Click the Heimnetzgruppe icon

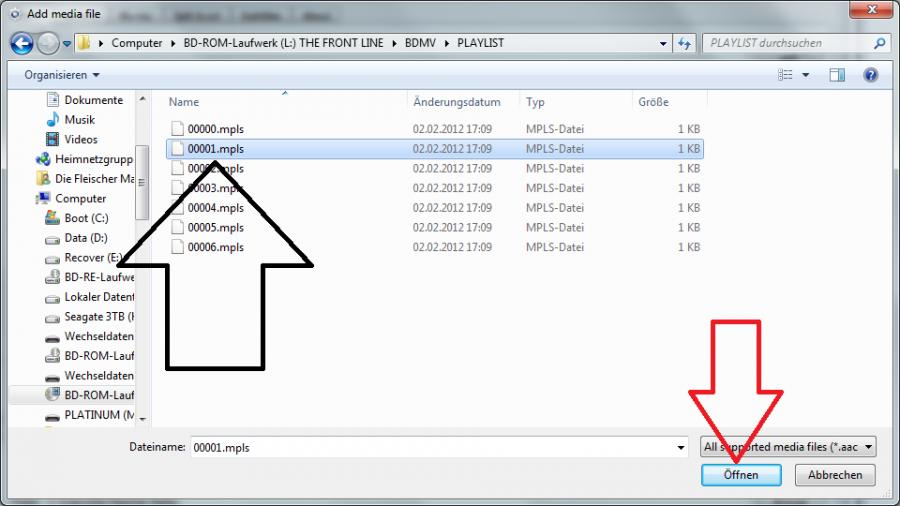click(x=43, y=159)
